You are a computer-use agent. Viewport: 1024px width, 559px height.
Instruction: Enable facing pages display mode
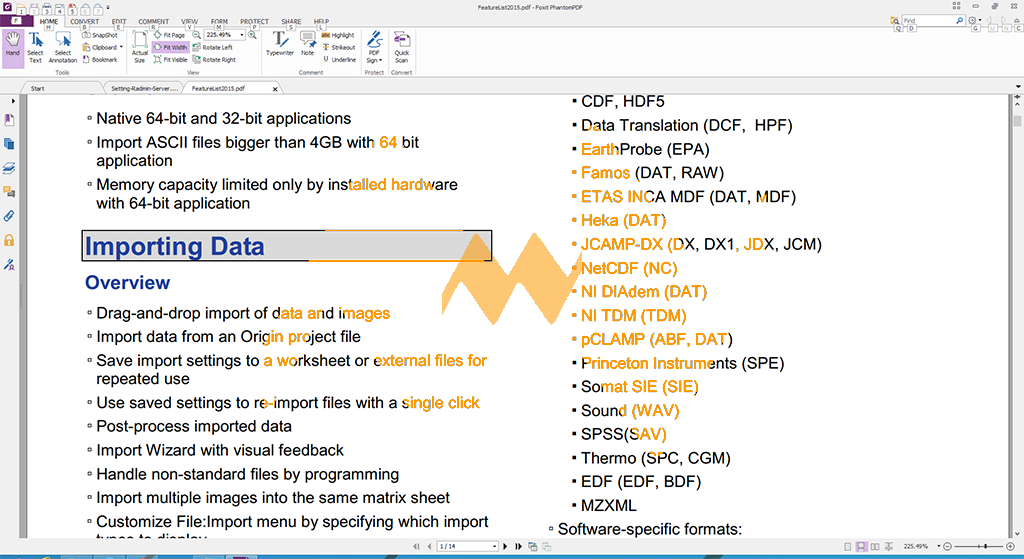(875, 546)
